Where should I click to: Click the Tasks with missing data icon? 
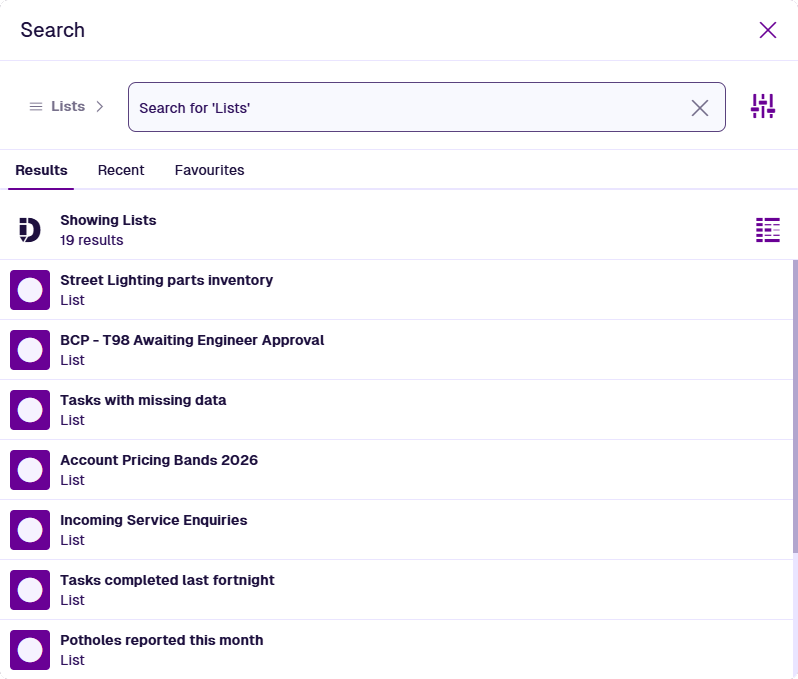coord(30,410)
